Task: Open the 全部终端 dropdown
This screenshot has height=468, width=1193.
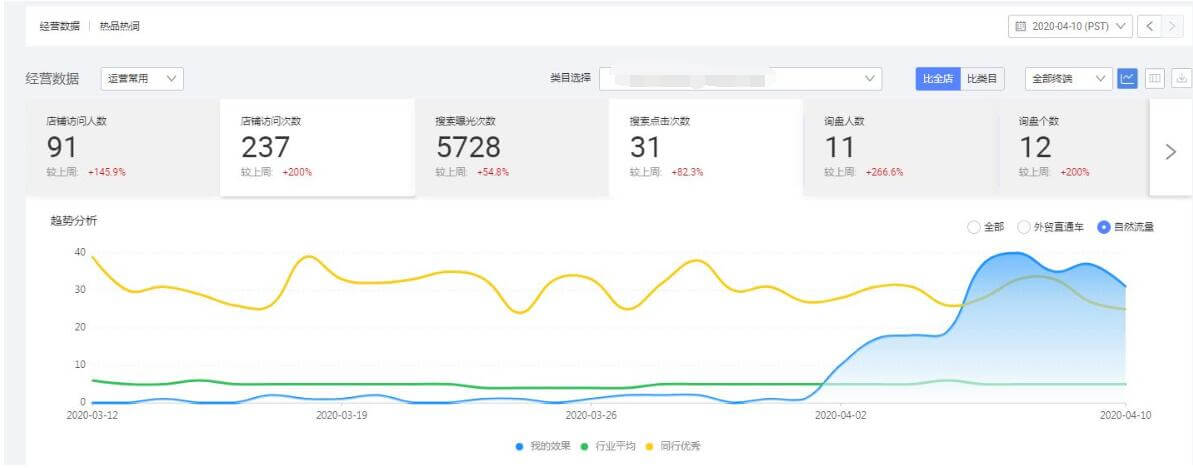Action: [1069, 79]
